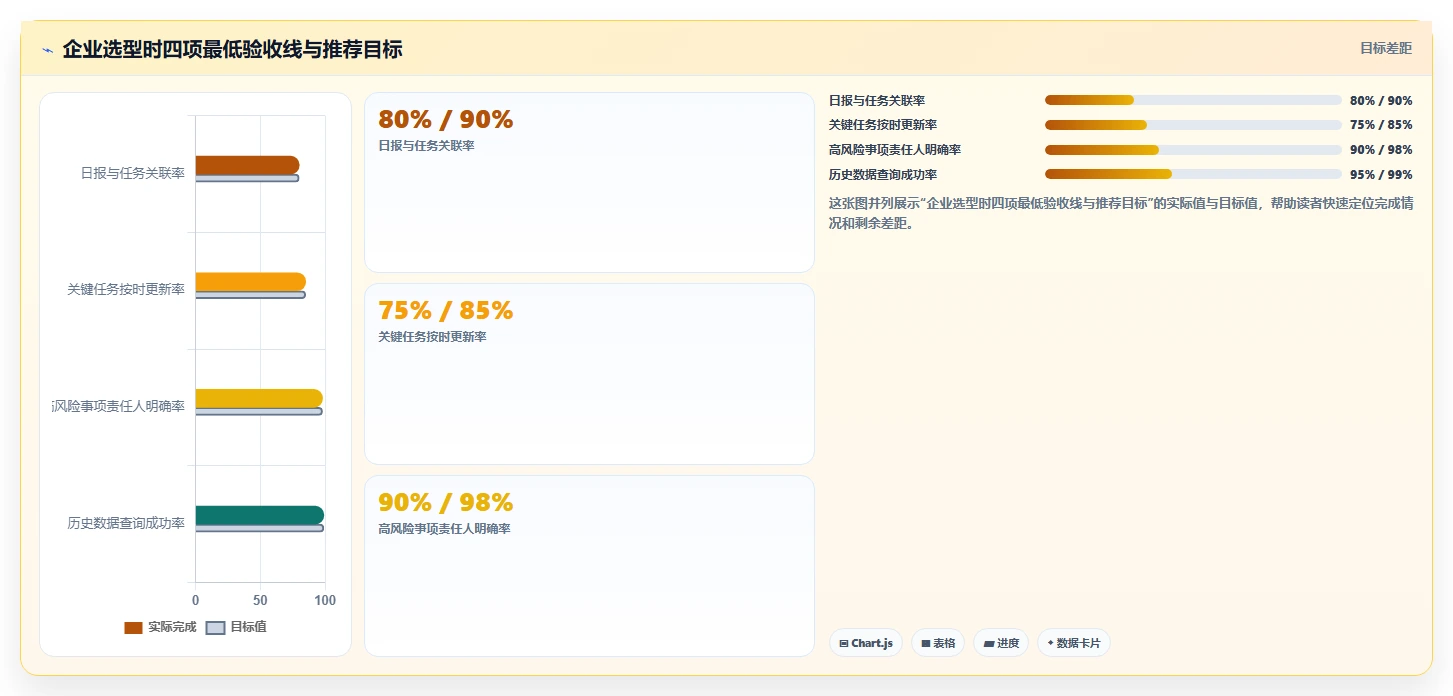Image resolution: width=1453 pixels, height=696 pixels.
Task: Toggle the 目标值 legend item
Action: [236, 627]
